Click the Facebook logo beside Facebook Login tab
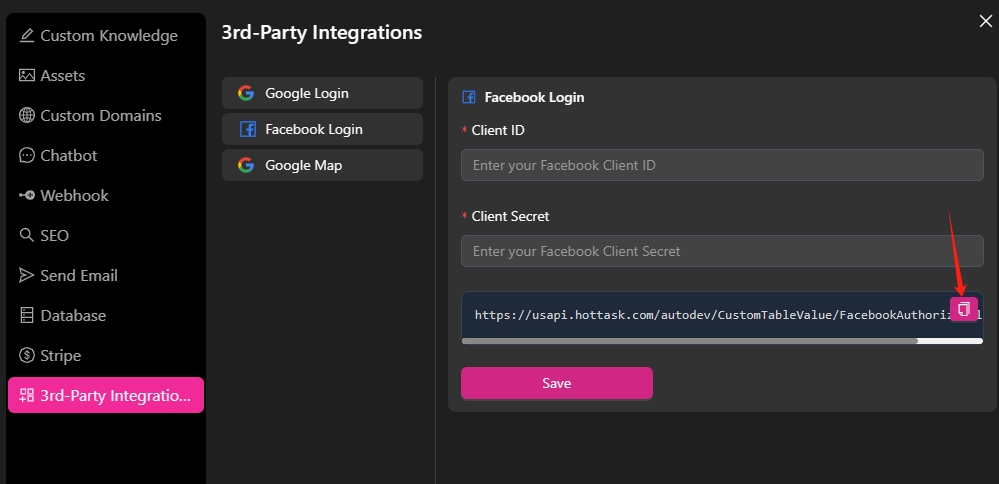This screenshot has height=484, width=999. (x=247, y=129)
